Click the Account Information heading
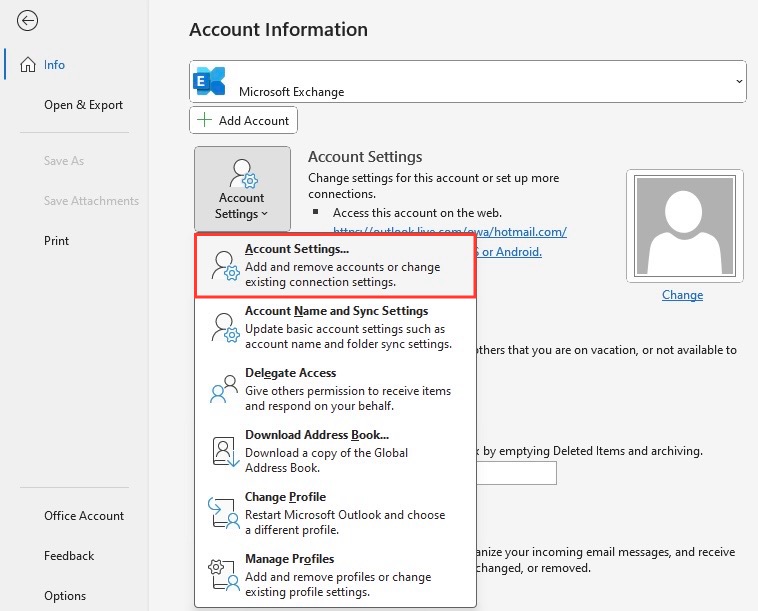Viewport: 758px width, 611px height. (278, 29)
